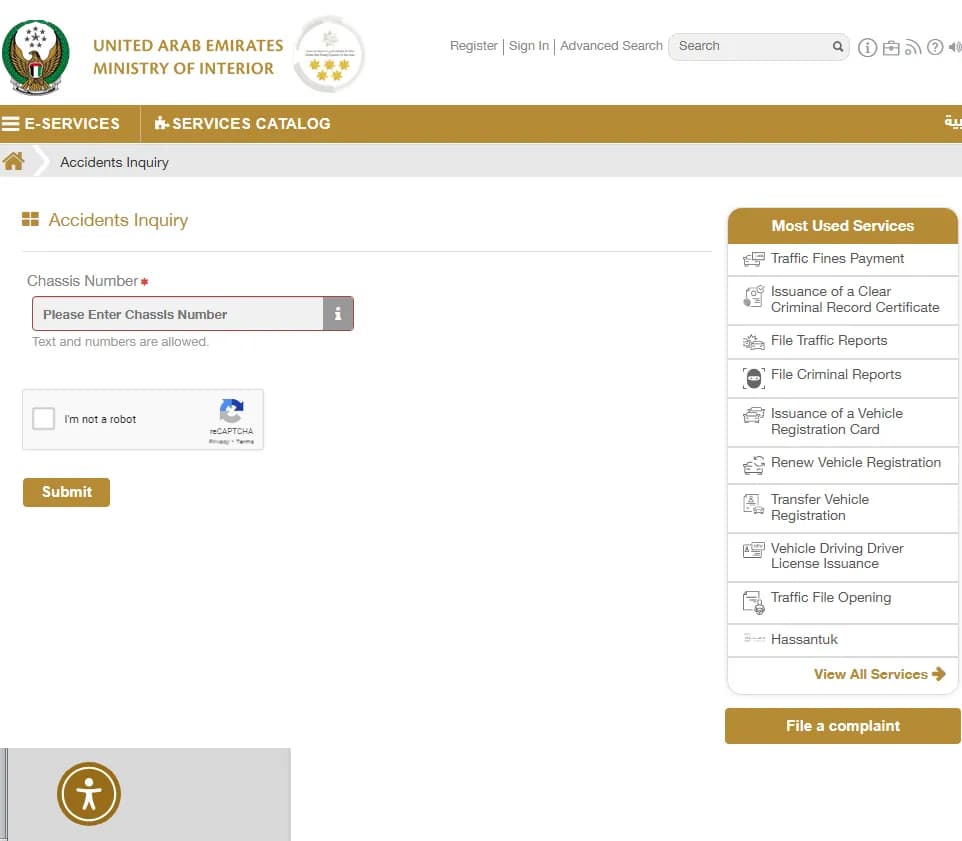Open Renew Vehicle Registration service
962x841 pixels.
[x=855, y=463]
